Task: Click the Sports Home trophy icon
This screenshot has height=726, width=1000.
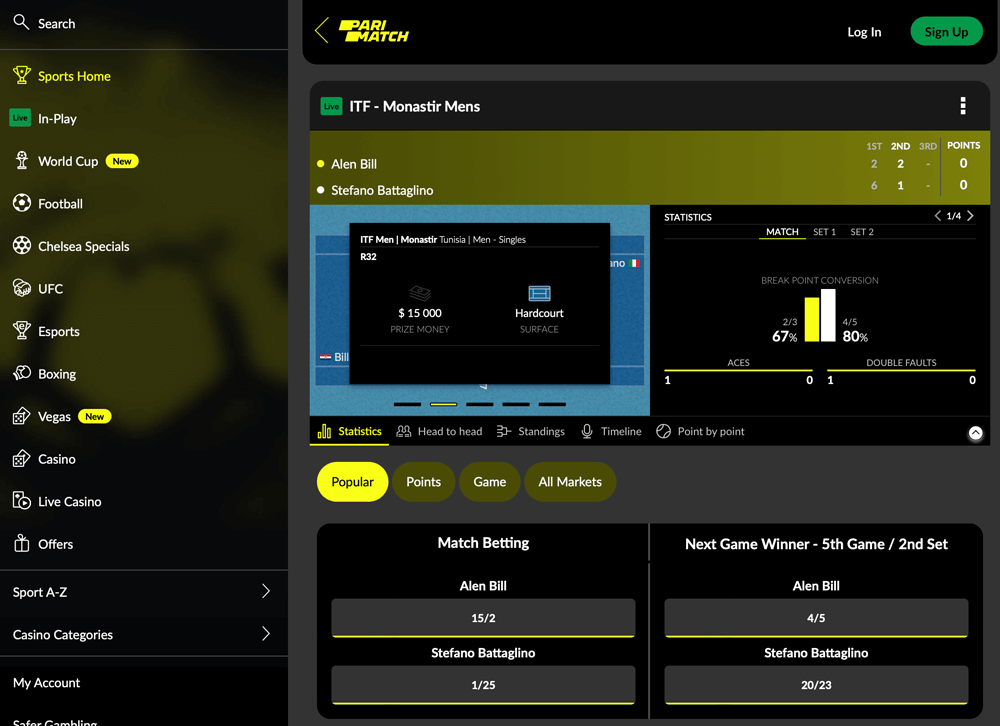Action: (22, 75)
